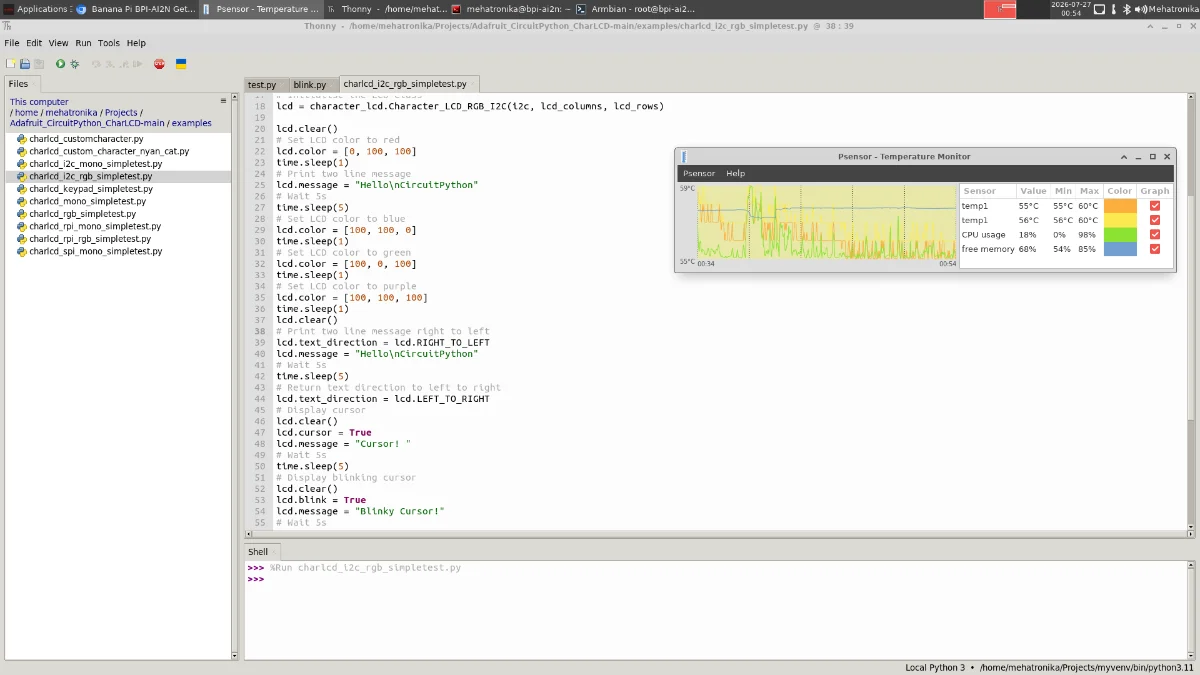Run current script with the green play icon
Image resolution: width=1200 pixels, height=675 pixels.
[x=60, y=64]
